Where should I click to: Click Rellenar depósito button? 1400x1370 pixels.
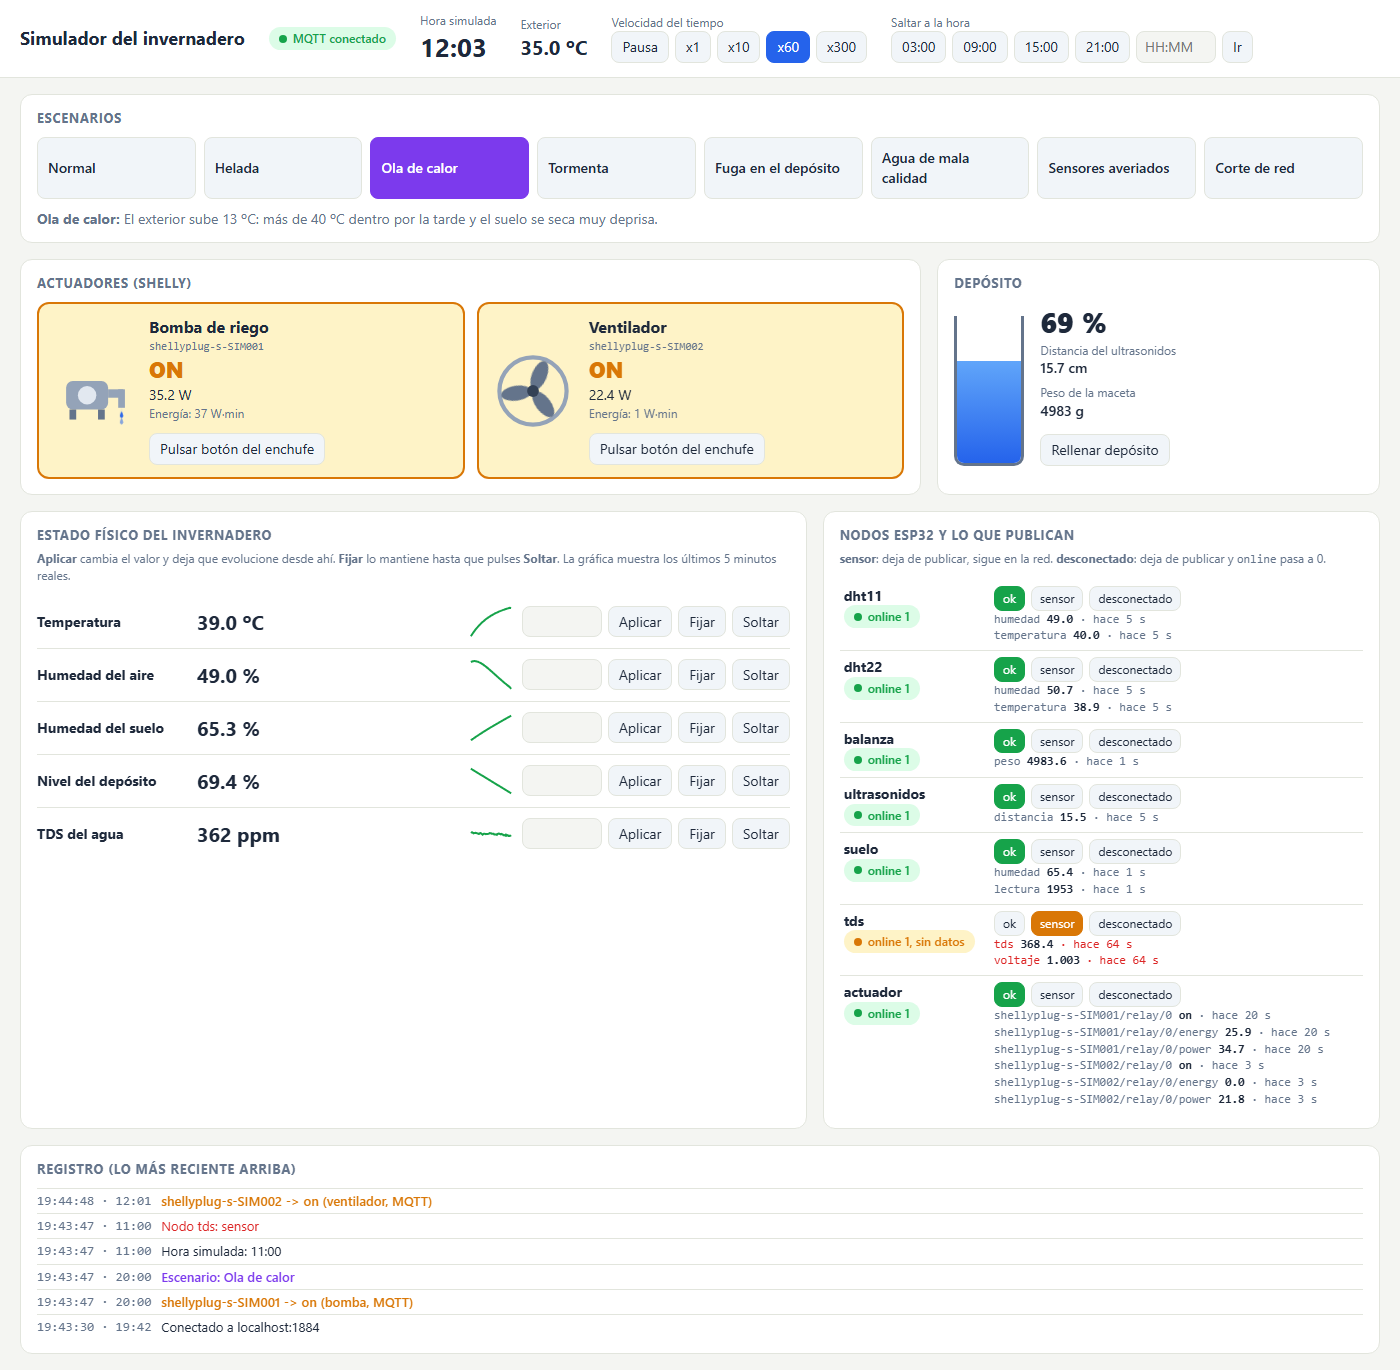click(1105, 450)
